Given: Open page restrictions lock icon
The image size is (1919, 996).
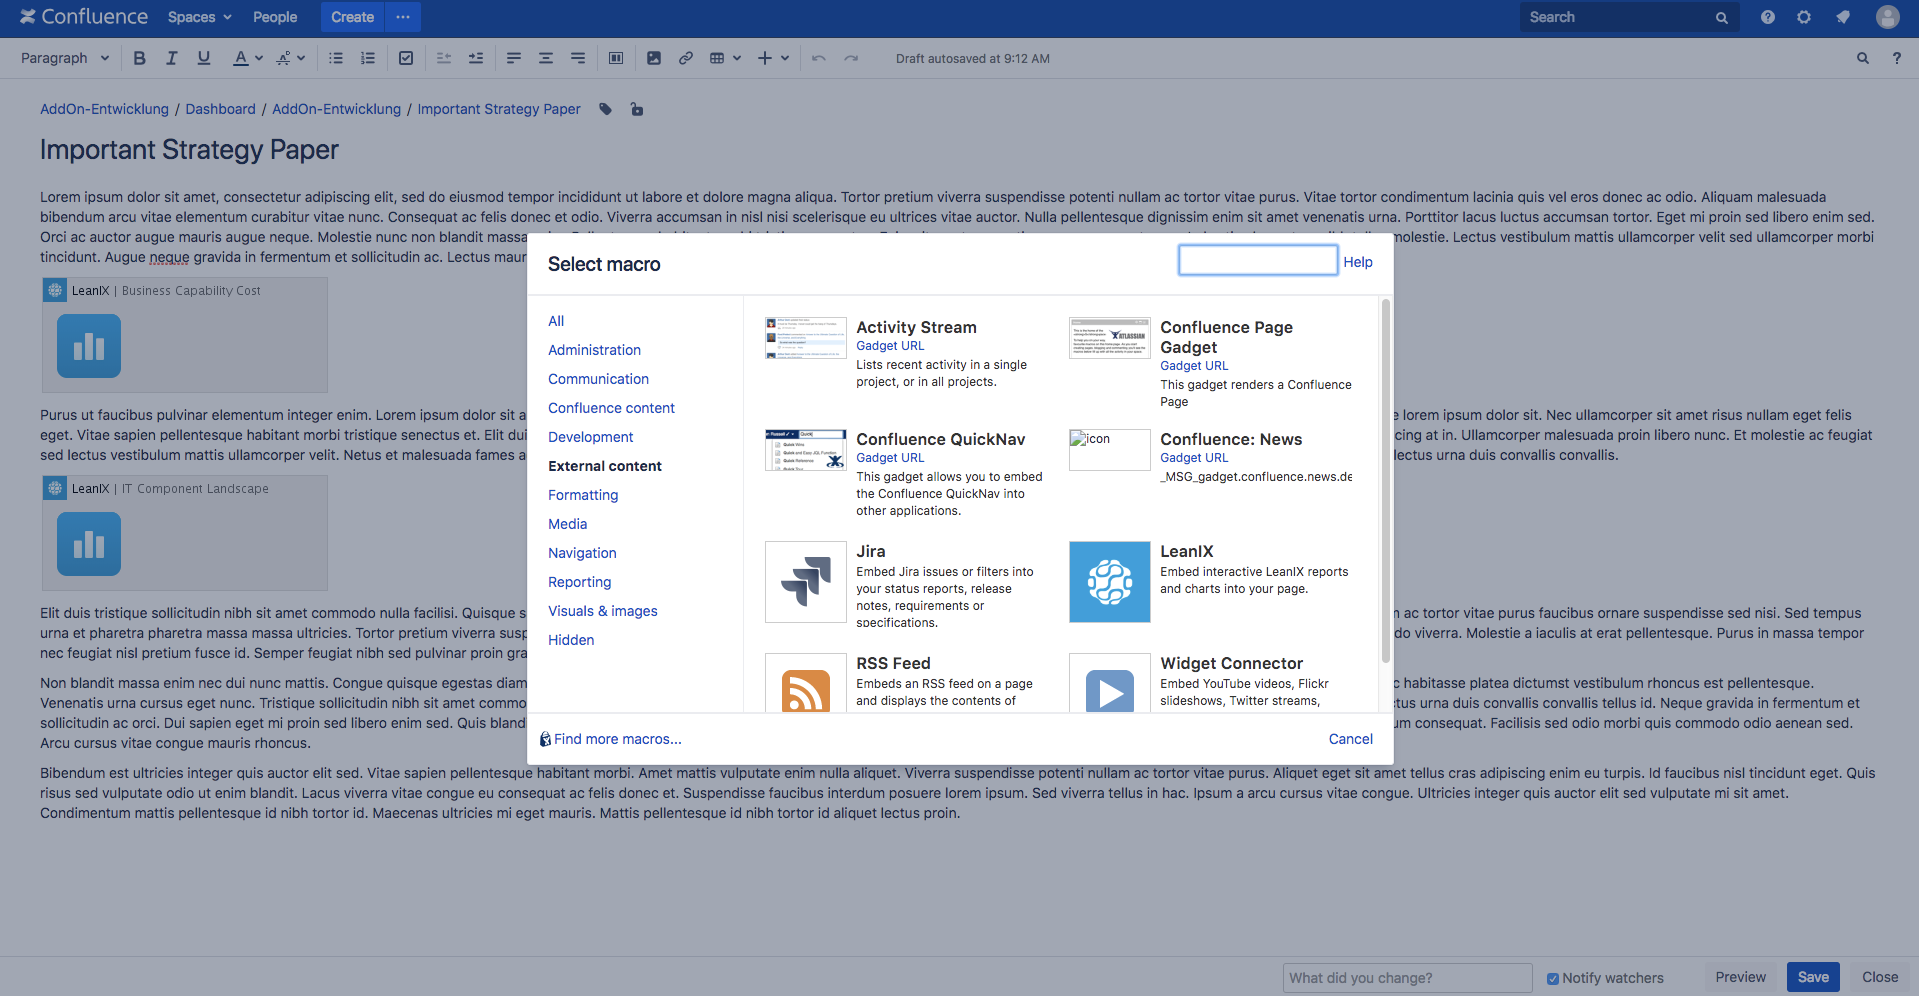Looking at the screenshot, I should 637,109.
